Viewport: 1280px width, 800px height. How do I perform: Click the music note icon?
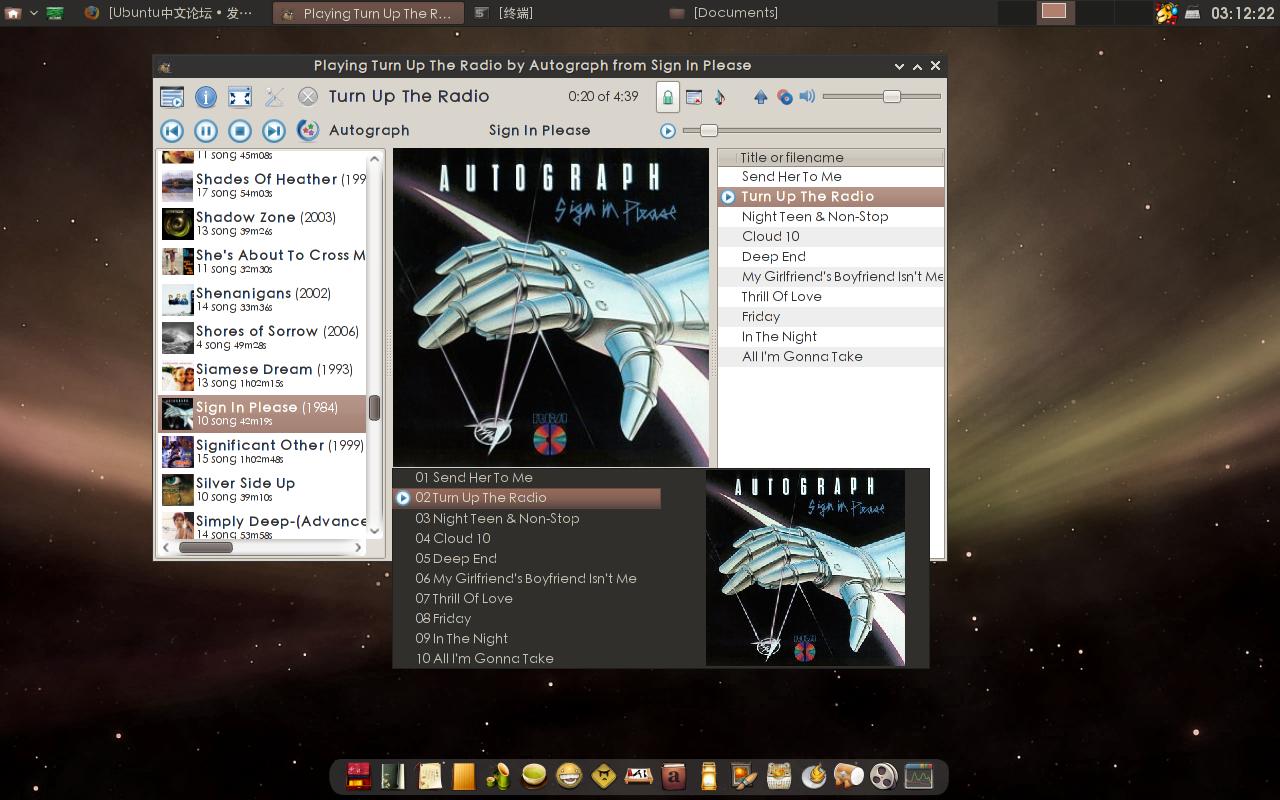719,97
